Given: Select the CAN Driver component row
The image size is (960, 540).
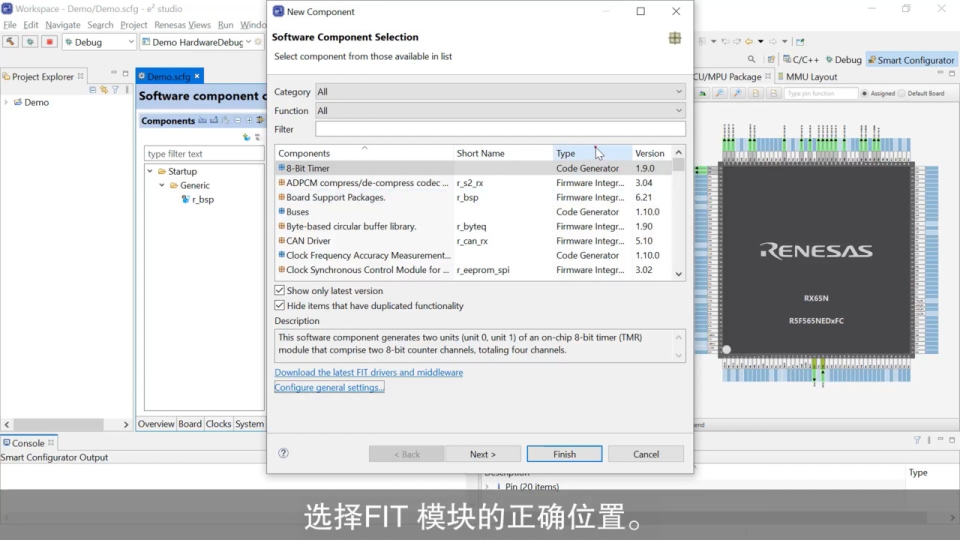Looking at the screenshot, I should tap(473, 241).
